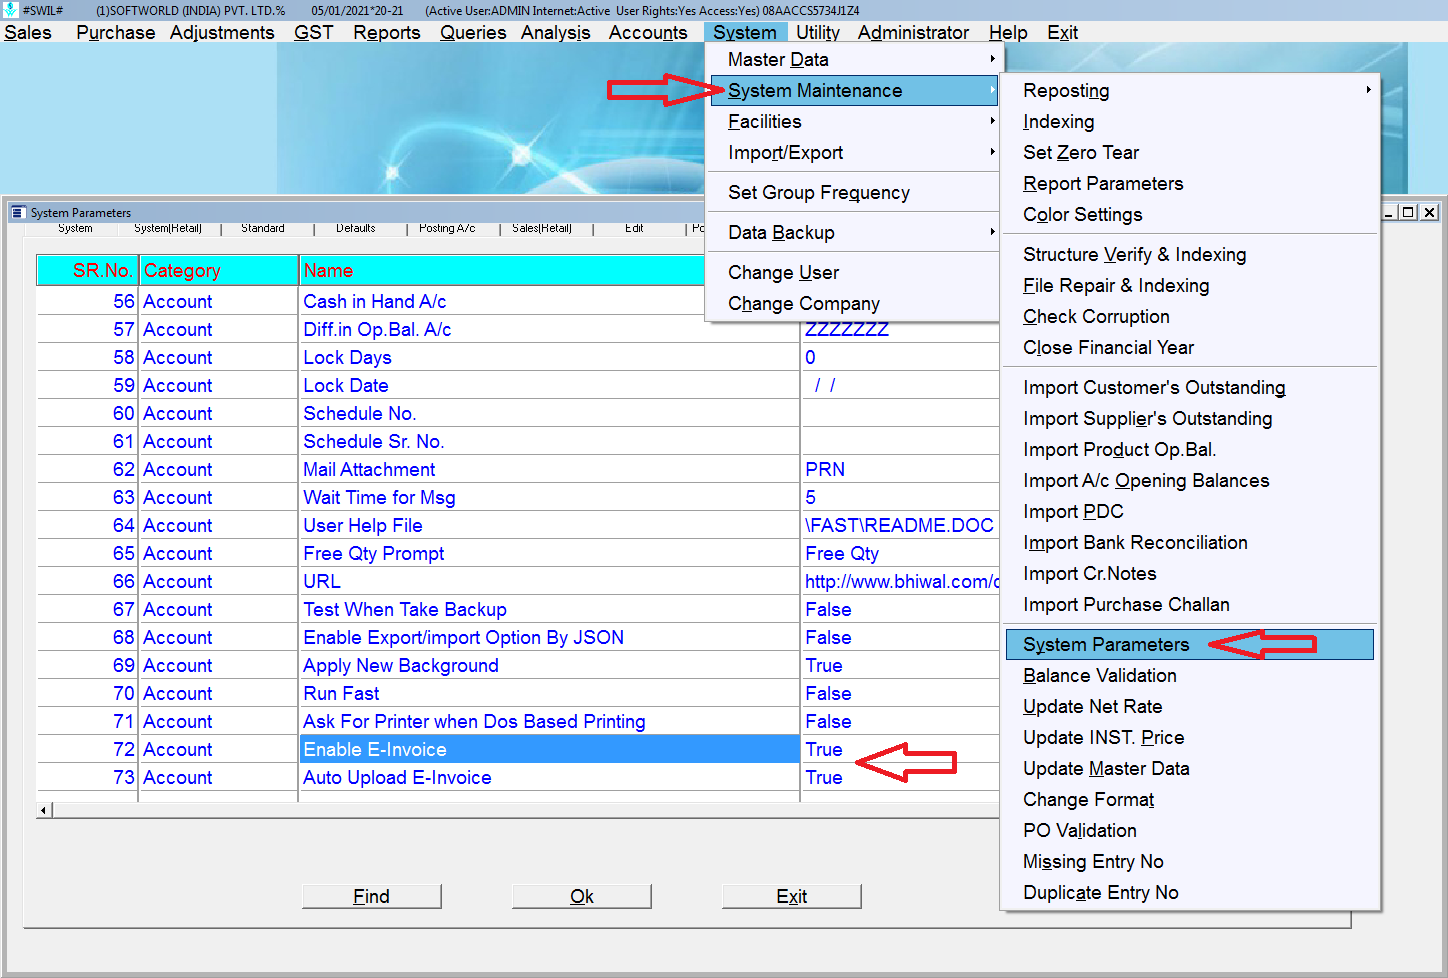Click the Exit menu item
Image resolution: width=1448 pixels, height=978 pixels.
[1062, 32]
